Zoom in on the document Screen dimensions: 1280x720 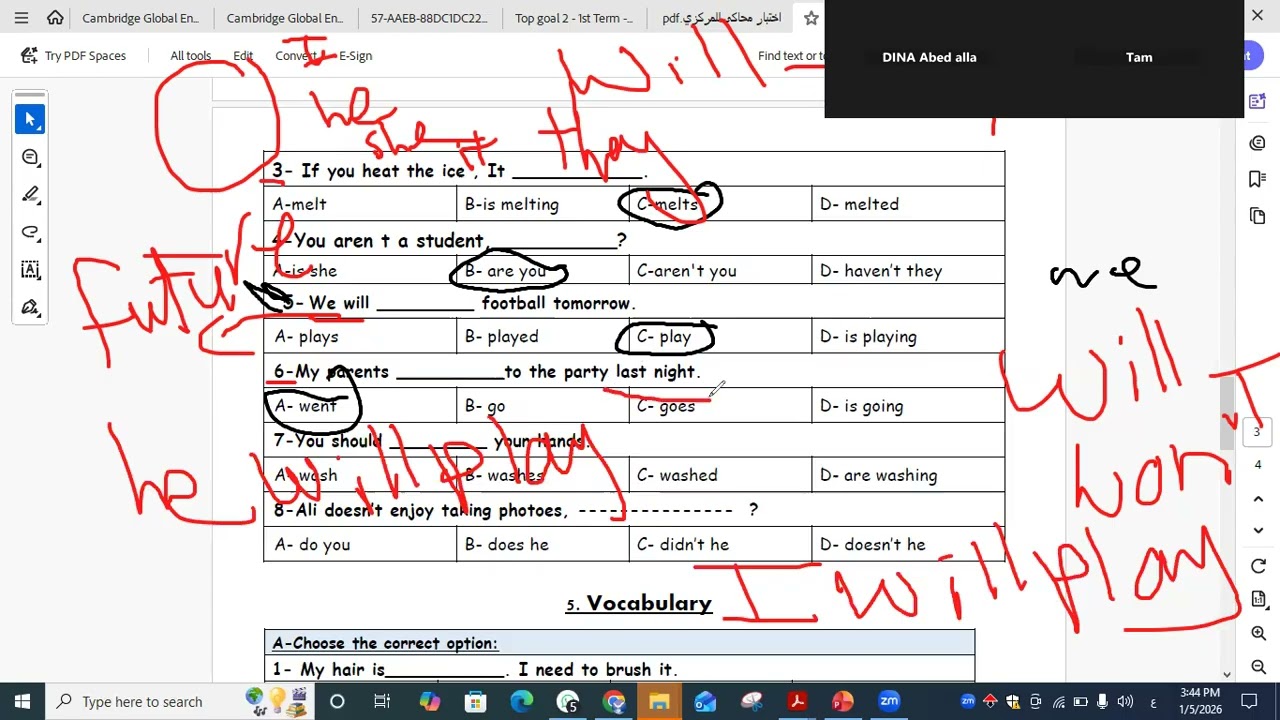tap(1258, 633)
